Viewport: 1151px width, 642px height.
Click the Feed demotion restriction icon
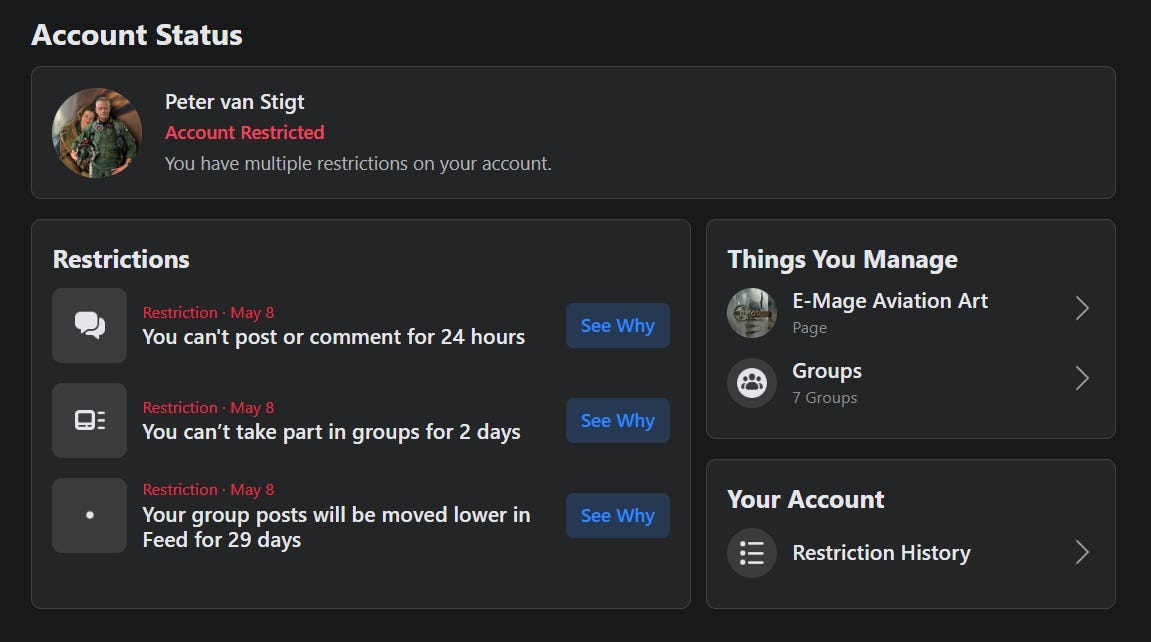(89, 515)
